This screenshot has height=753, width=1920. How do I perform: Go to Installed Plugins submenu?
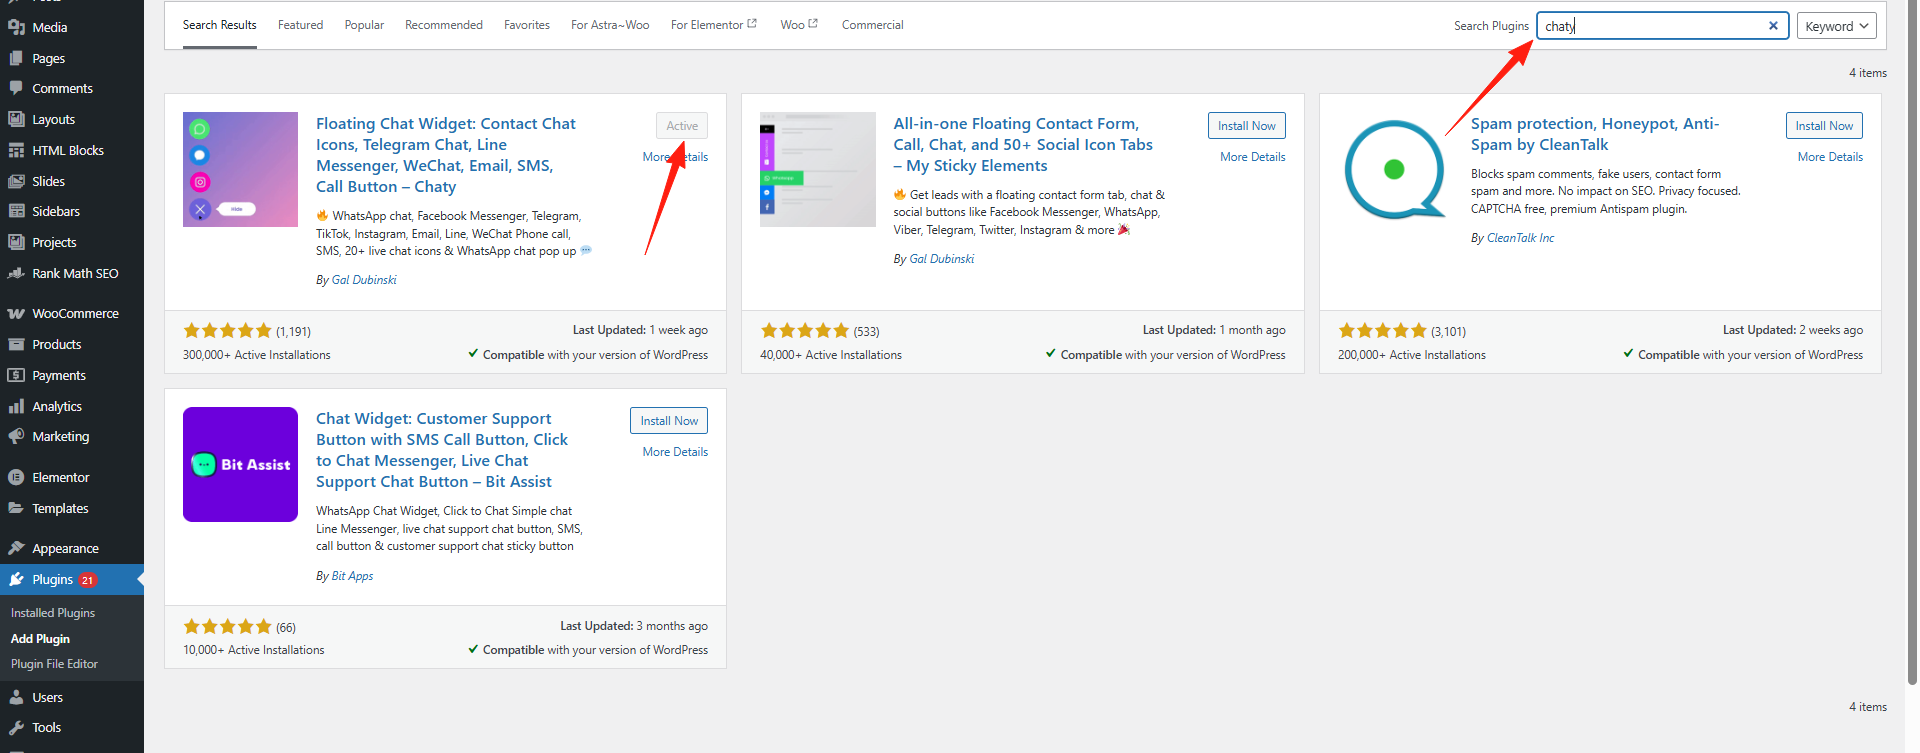pos(53,613)
